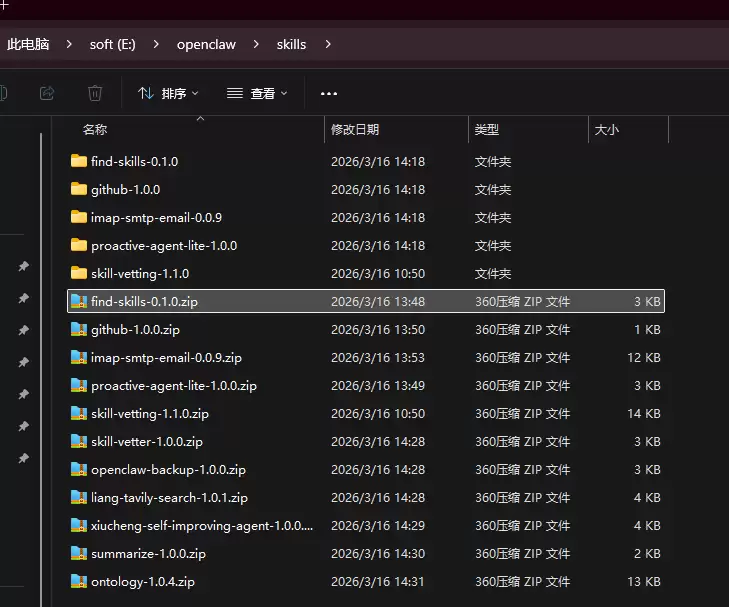
Task: Expand chevron after openclaw breadcrumb
Action: (x=256, y=44)
